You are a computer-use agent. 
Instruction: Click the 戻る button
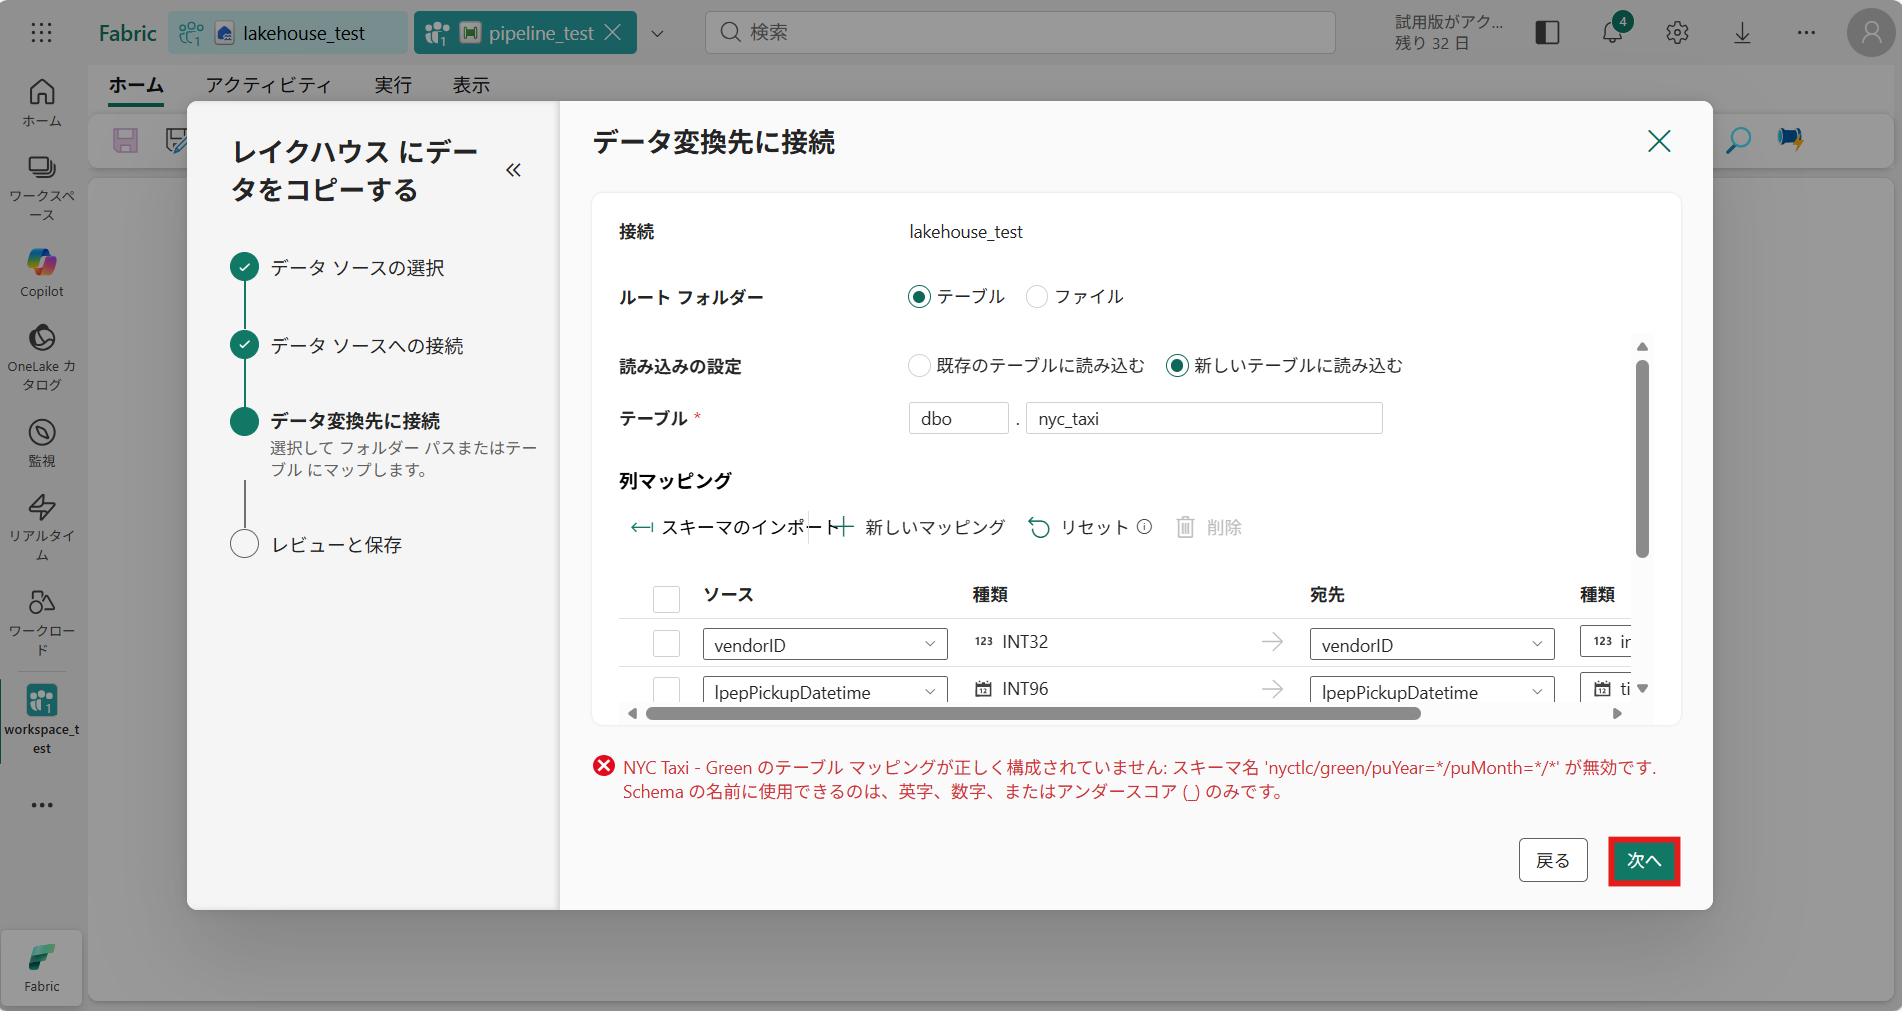pyautogui.click(x=1552, y=861)
